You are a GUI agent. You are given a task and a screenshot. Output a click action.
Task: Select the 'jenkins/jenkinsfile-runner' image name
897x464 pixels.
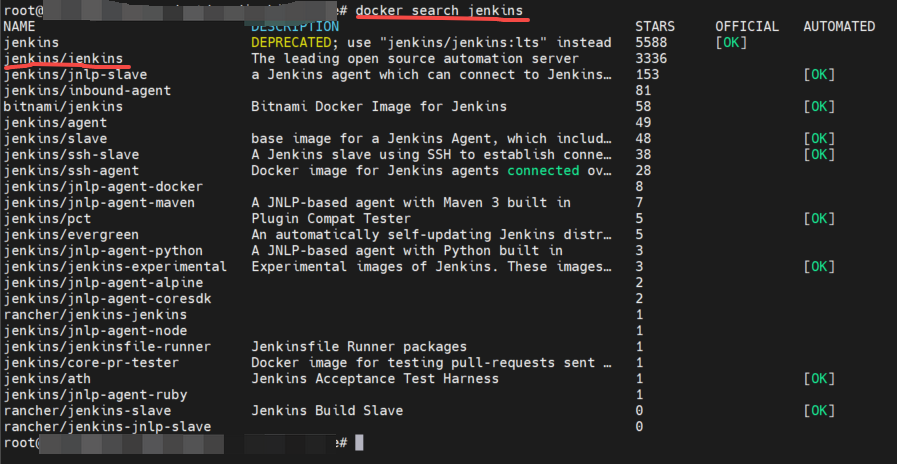[x=107, y=347]
